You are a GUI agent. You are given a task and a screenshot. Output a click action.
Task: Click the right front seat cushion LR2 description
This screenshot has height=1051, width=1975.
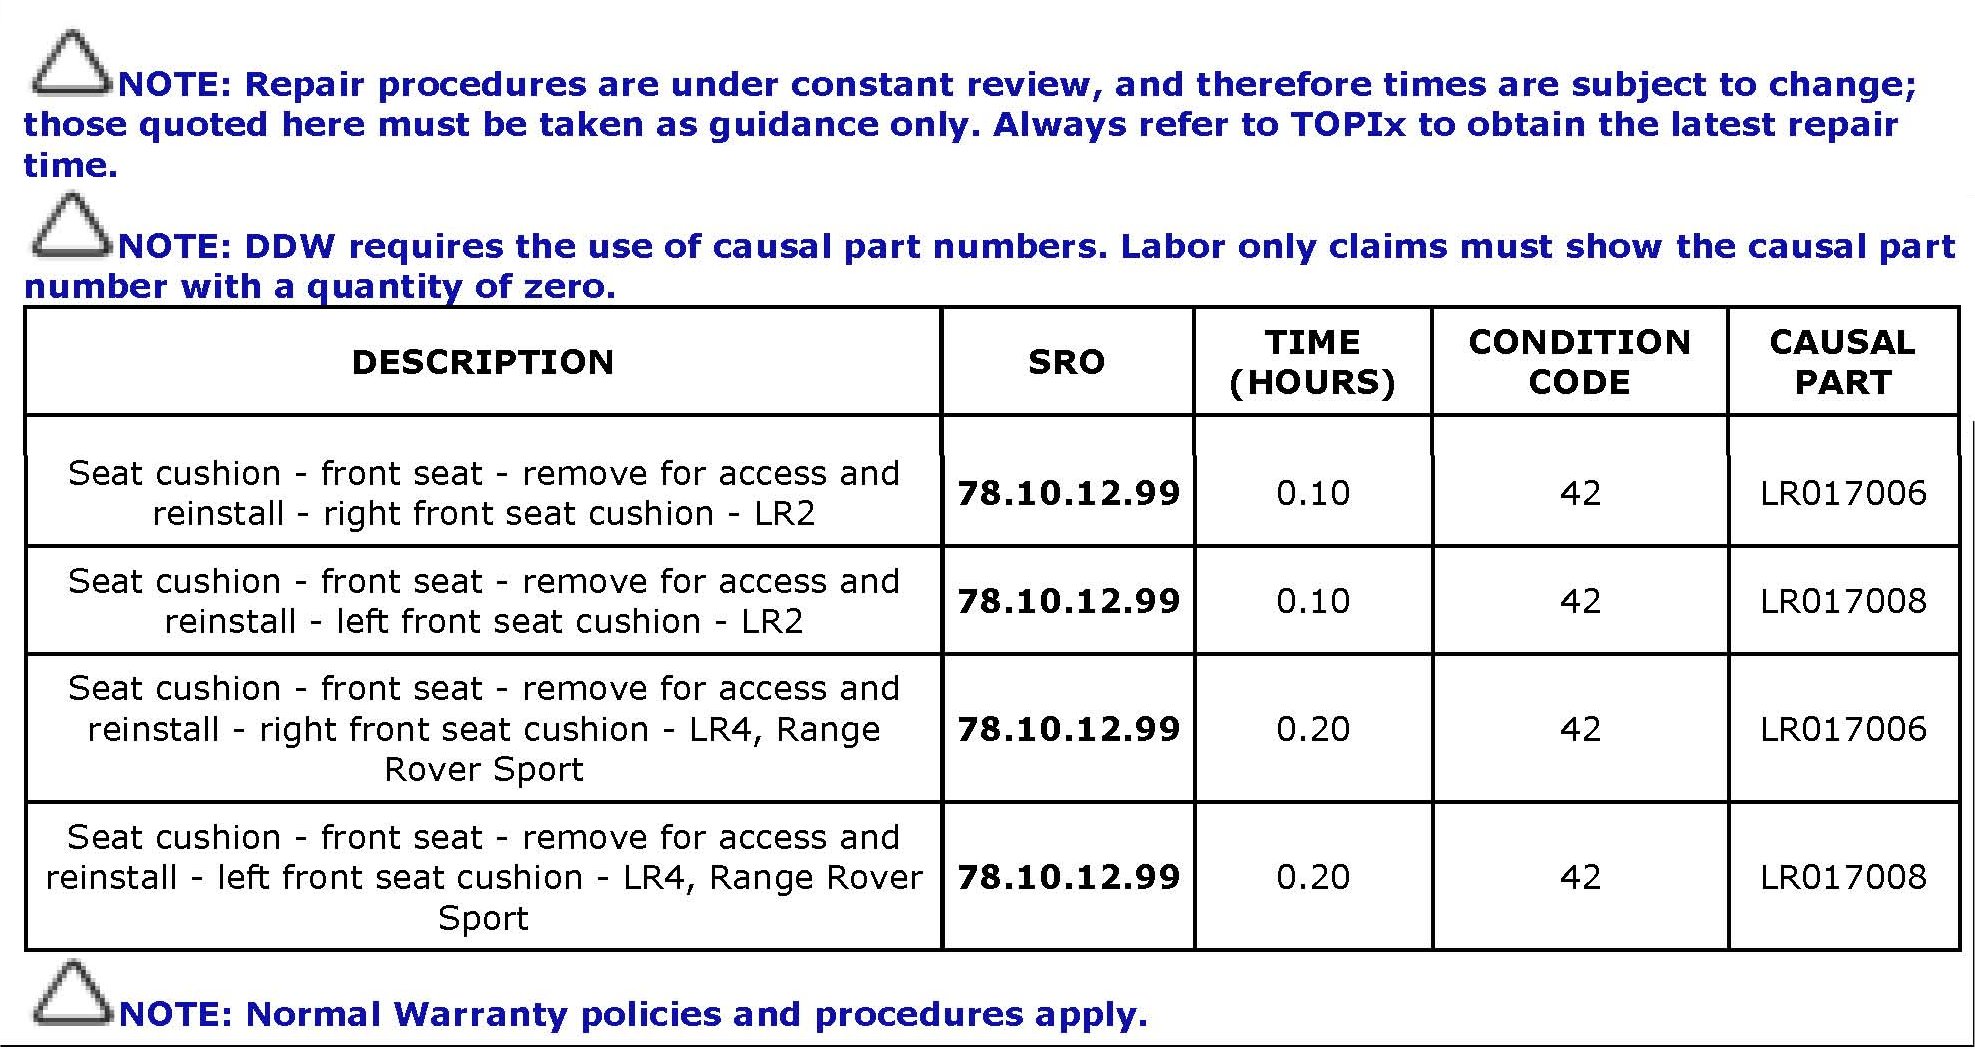[x=483, y=493]
